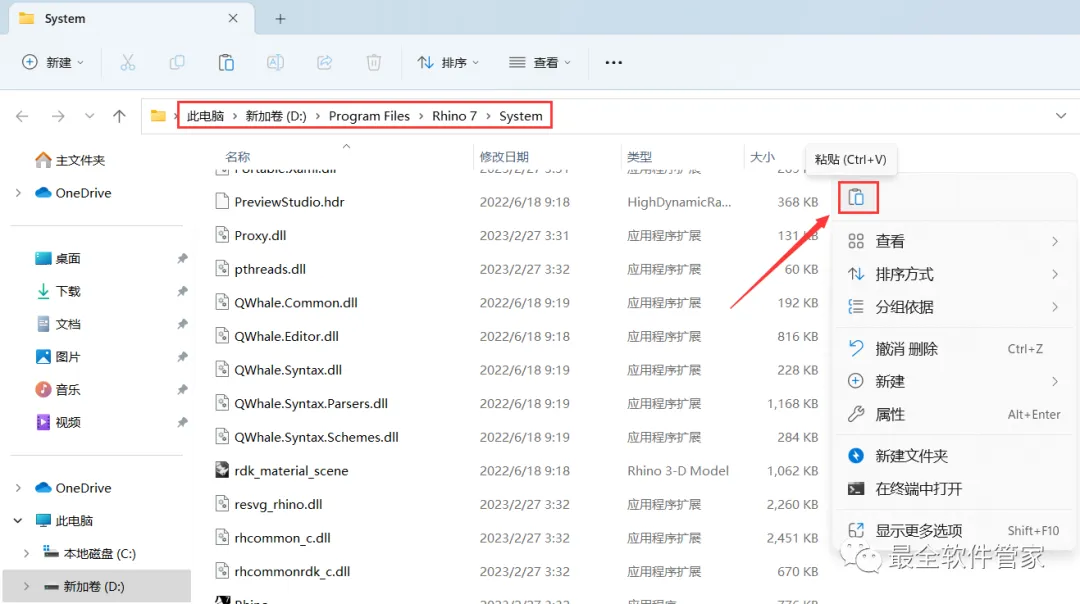Open 排序方式 submenu in context menu
This screenshot has width=1080, height=604.
[x=953, y=274]
